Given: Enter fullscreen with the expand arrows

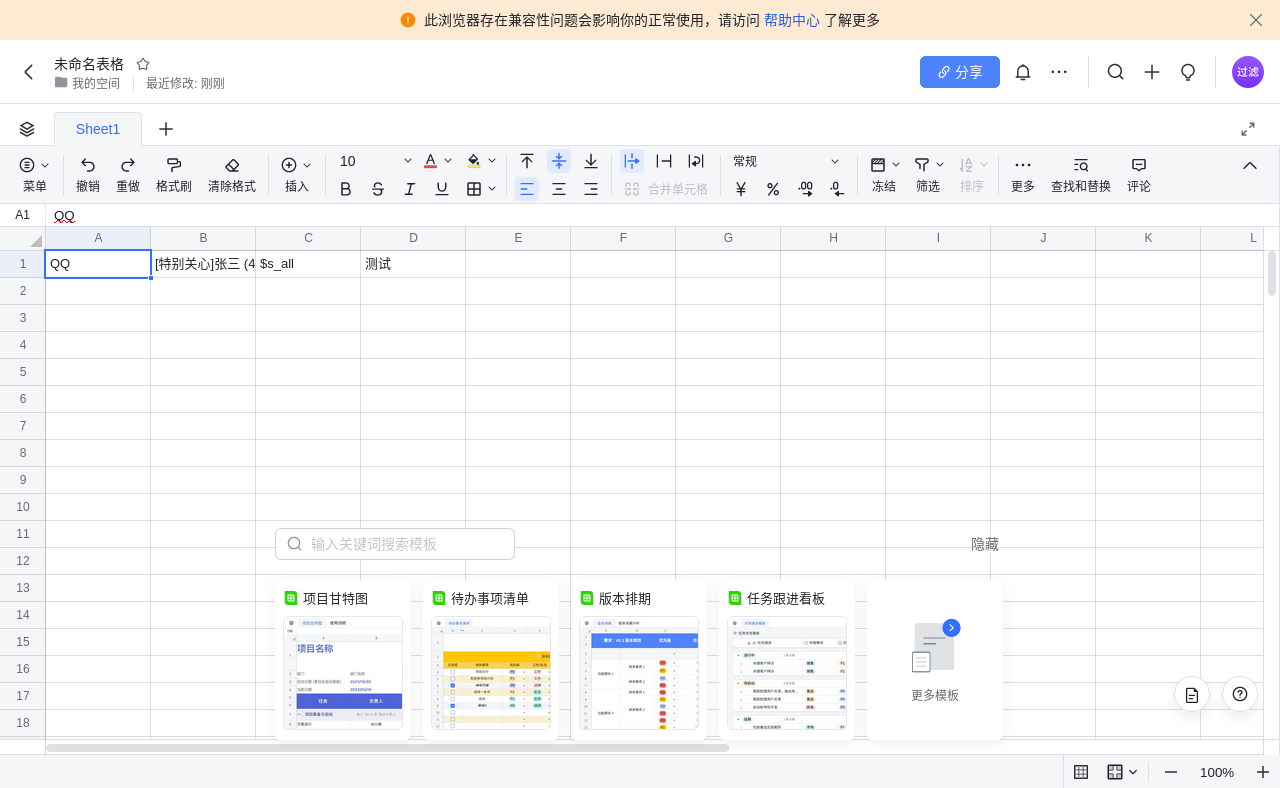Looking at the screenshot, I should 1248,129.
